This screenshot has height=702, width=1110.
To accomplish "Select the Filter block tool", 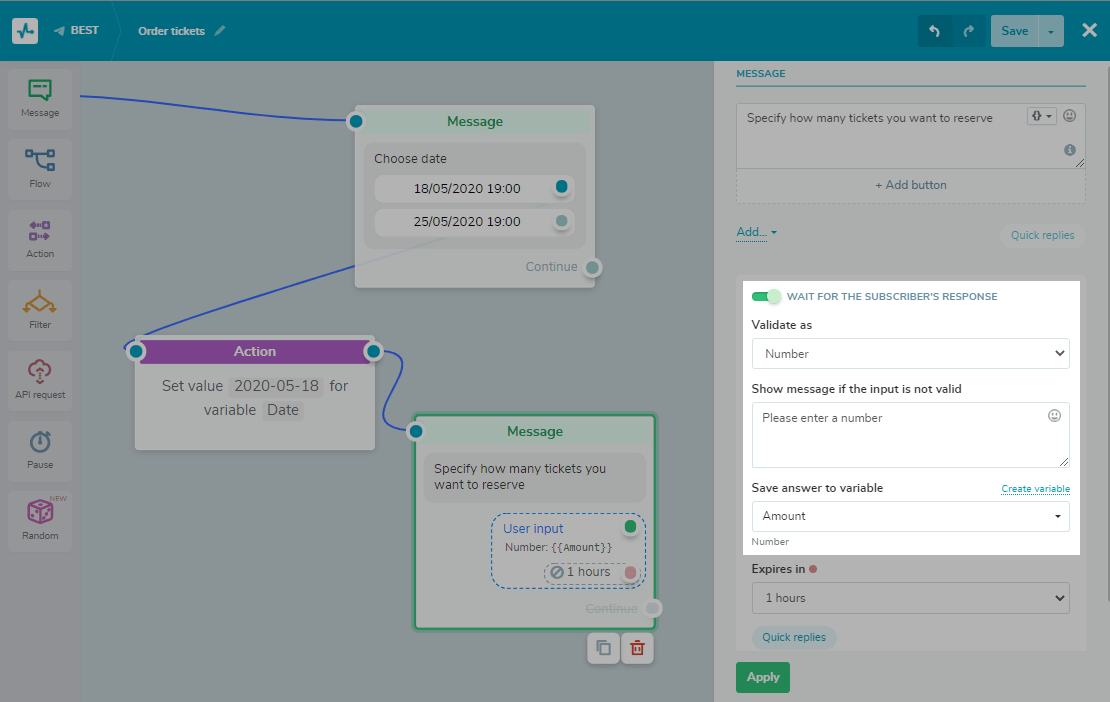I will (40, 309).
